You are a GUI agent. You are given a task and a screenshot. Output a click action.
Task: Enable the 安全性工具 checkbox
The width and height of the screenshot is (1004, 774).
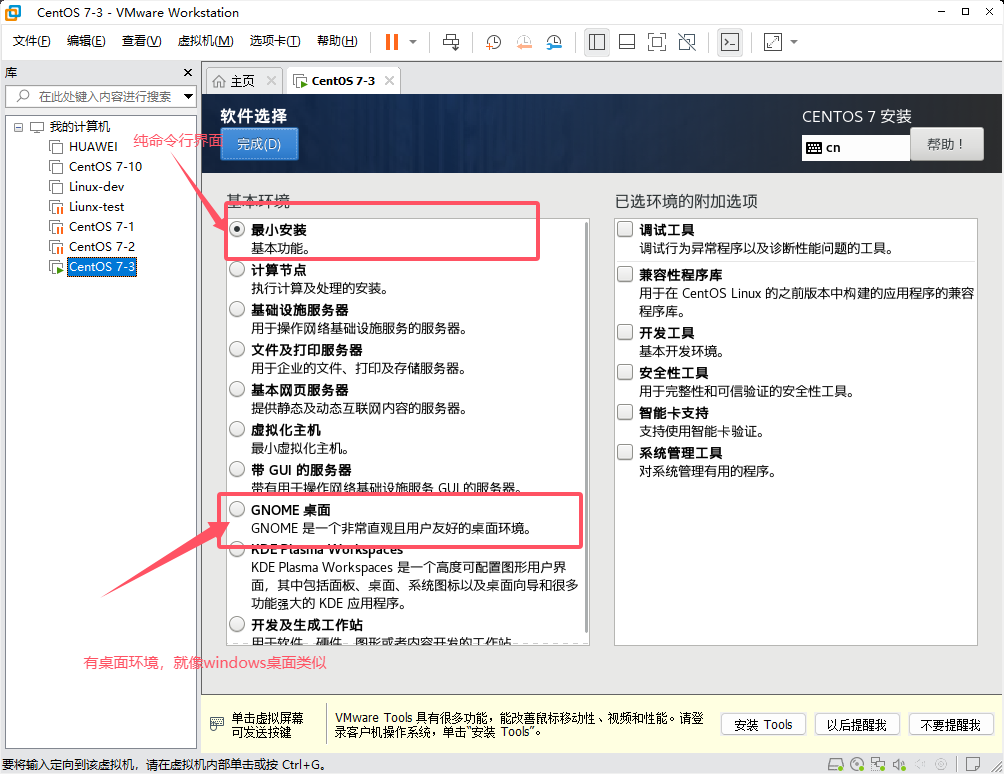point(625,372)
